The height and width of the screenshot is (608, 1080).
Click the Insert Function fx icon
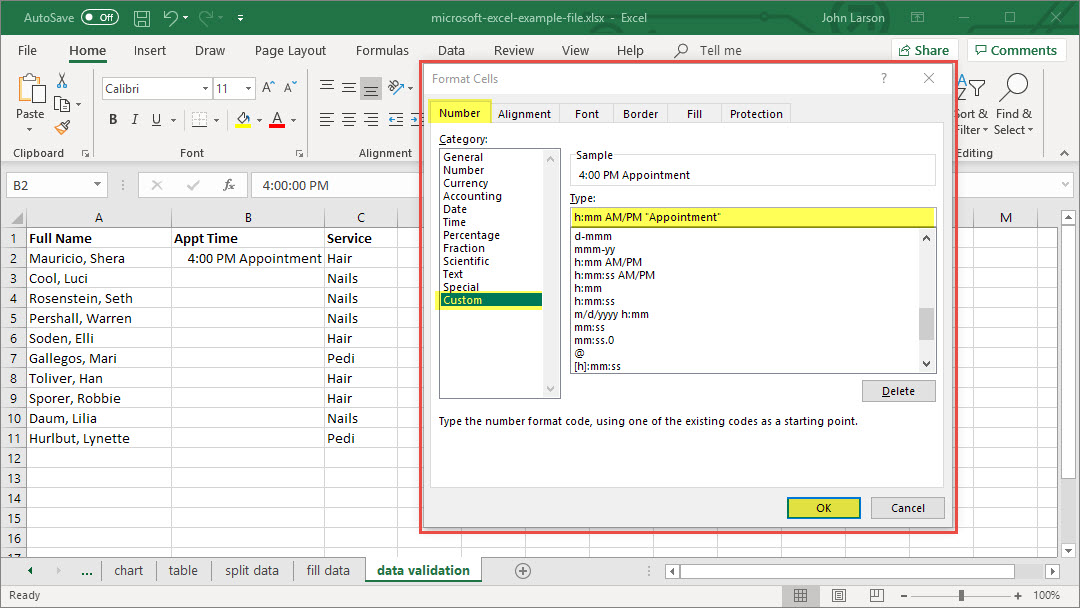point(229,185)
